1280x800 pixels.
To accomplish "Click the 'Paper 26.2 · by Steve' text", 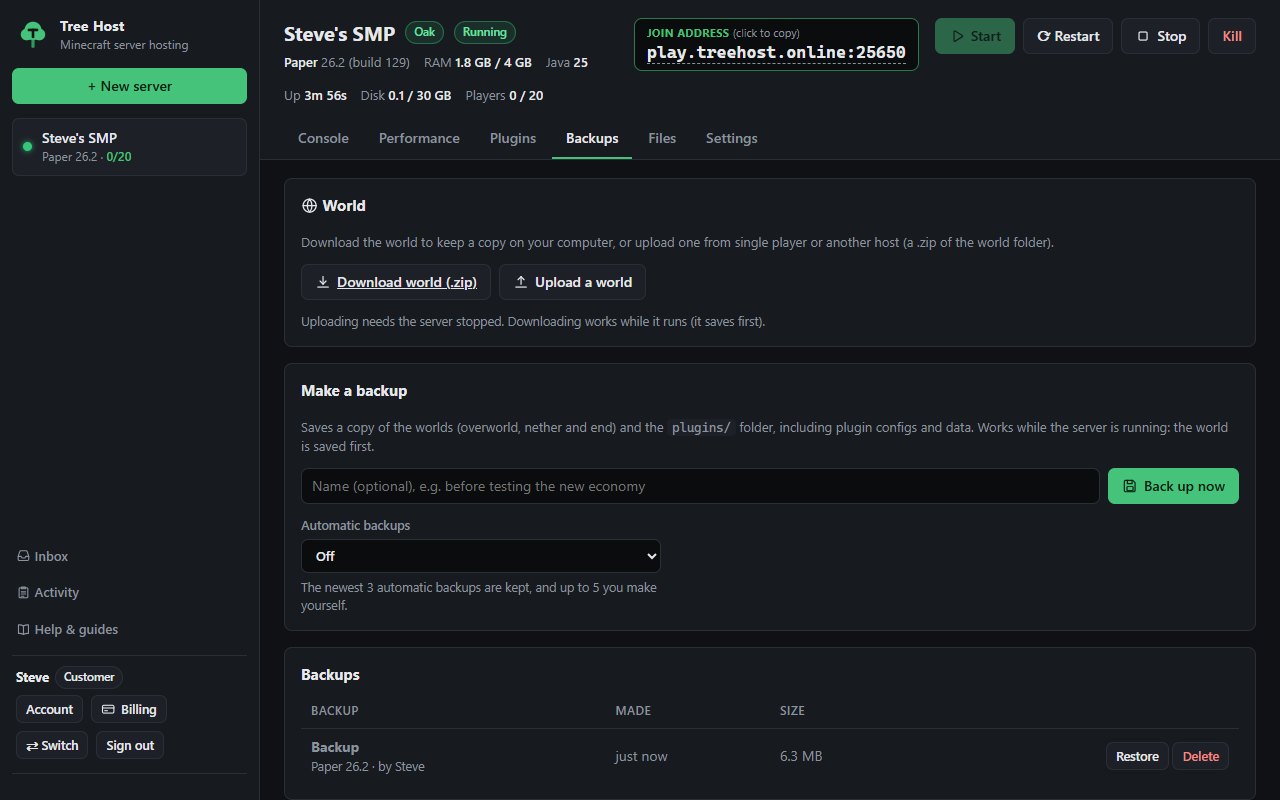I will click(368, 766).
